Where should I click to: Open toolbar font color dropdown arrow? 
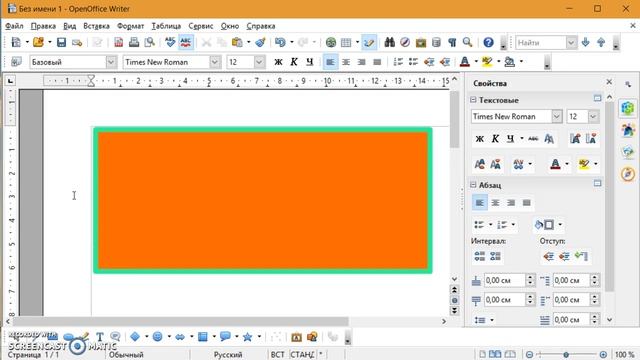pos(476,62)
